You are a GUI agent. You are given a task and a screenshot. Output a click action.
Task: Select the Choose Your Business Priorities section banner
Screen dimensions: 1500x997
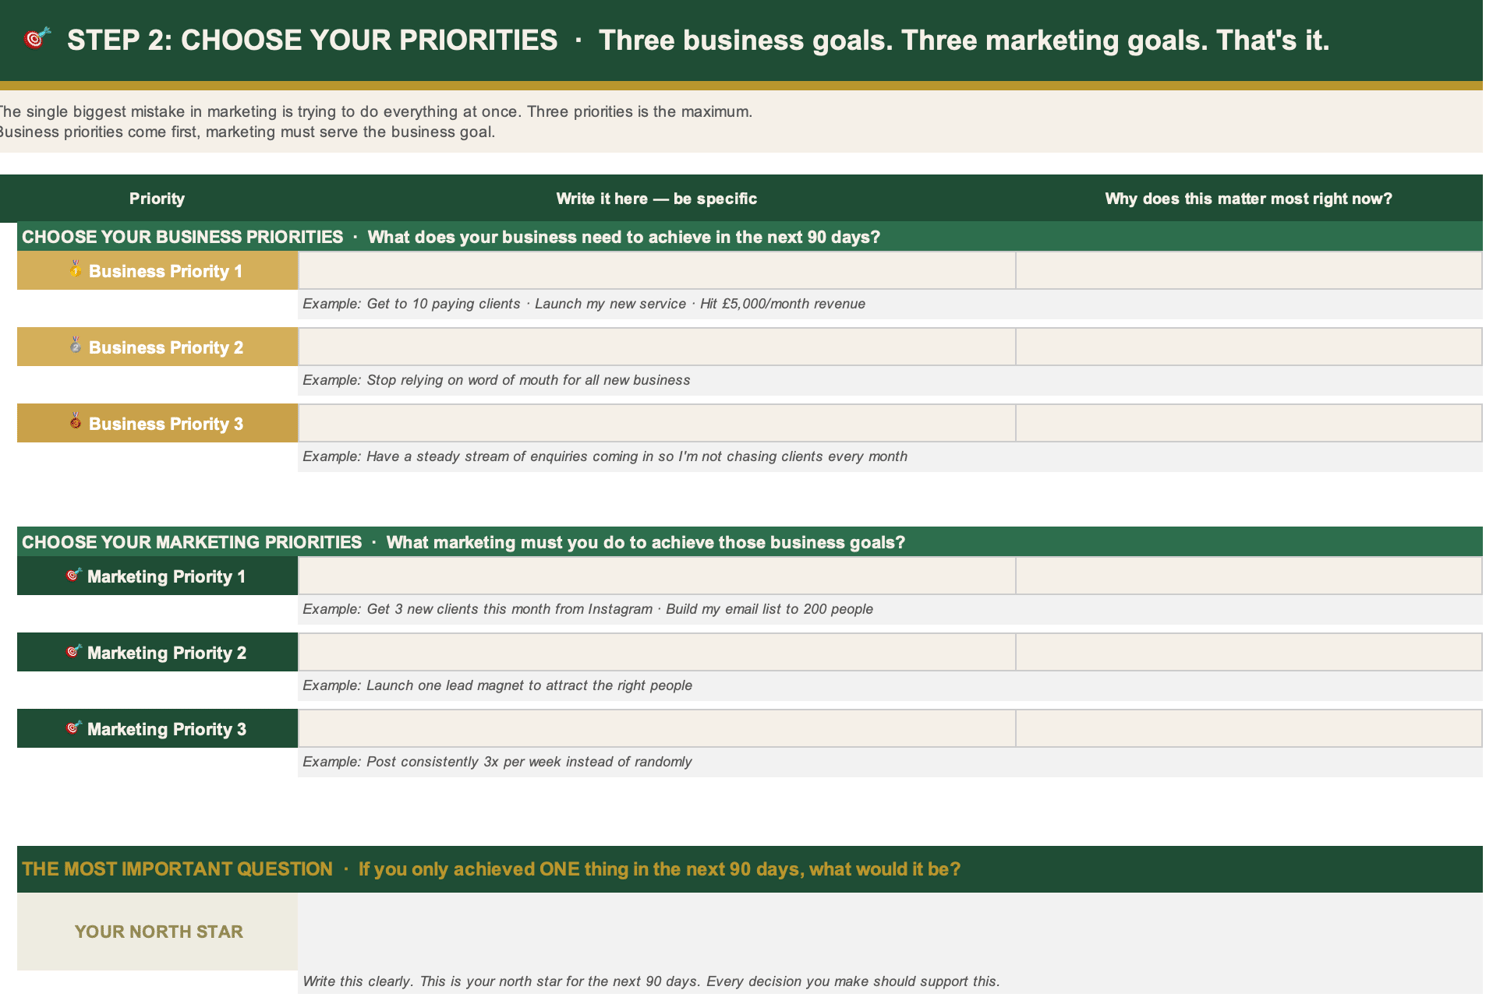pos(750,237)
